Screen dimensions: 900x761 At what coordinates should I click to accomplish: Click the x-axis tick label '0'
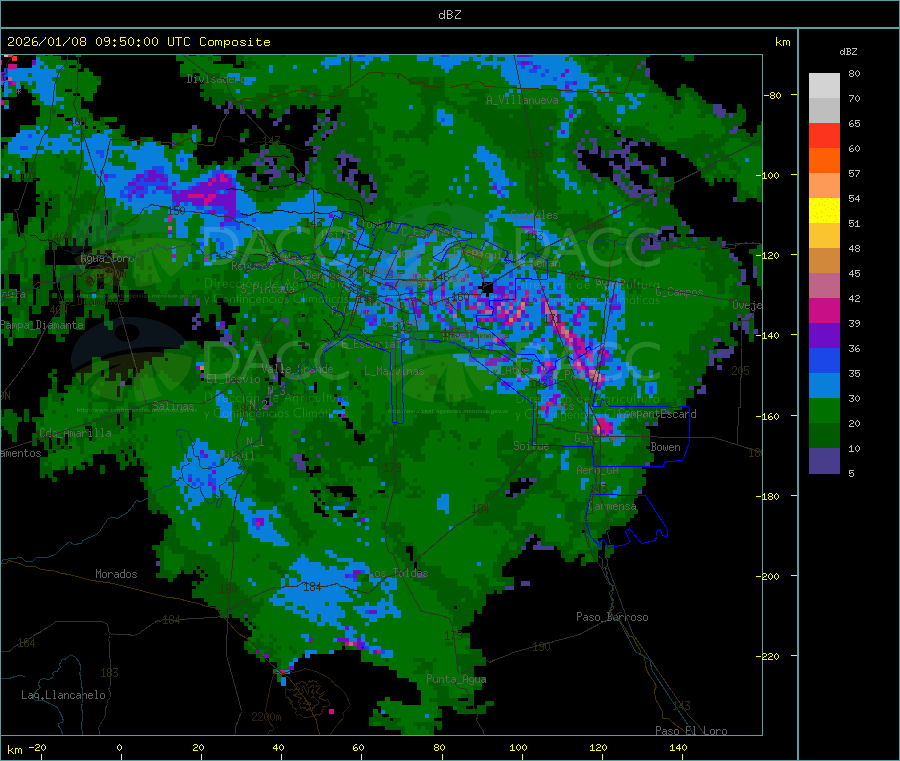pos(119,748)
